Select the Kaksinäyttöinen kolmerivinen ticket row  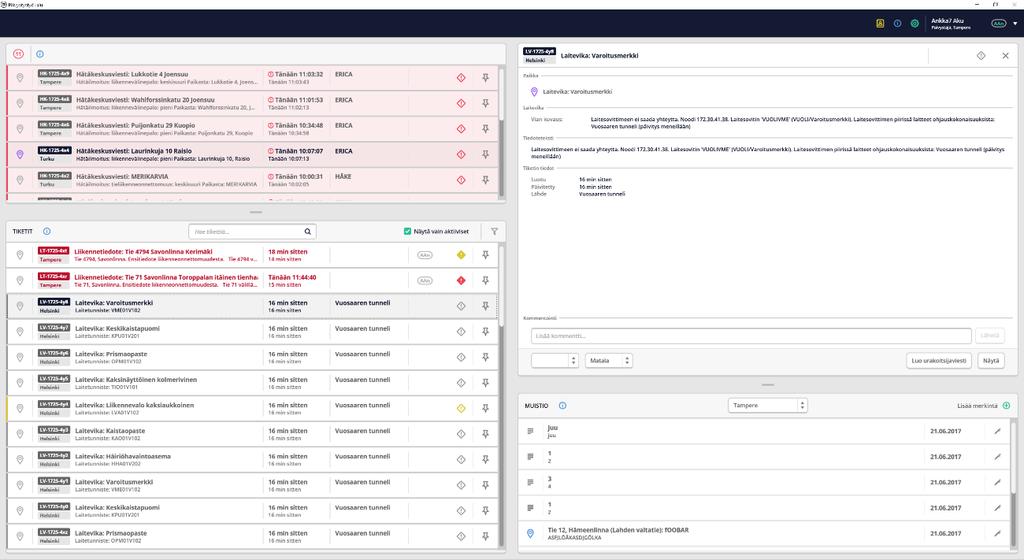coord(252,382)
